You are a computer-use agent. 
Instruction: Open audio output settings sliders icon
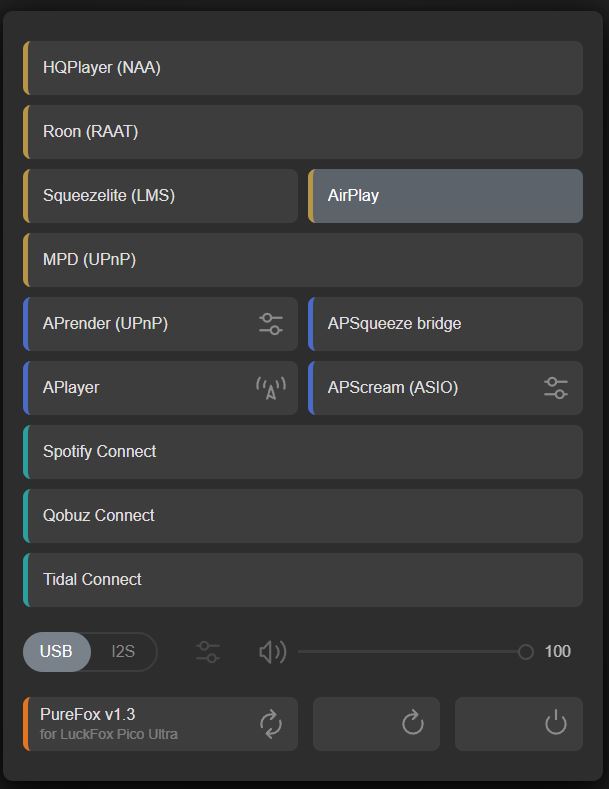pos(208,652)
